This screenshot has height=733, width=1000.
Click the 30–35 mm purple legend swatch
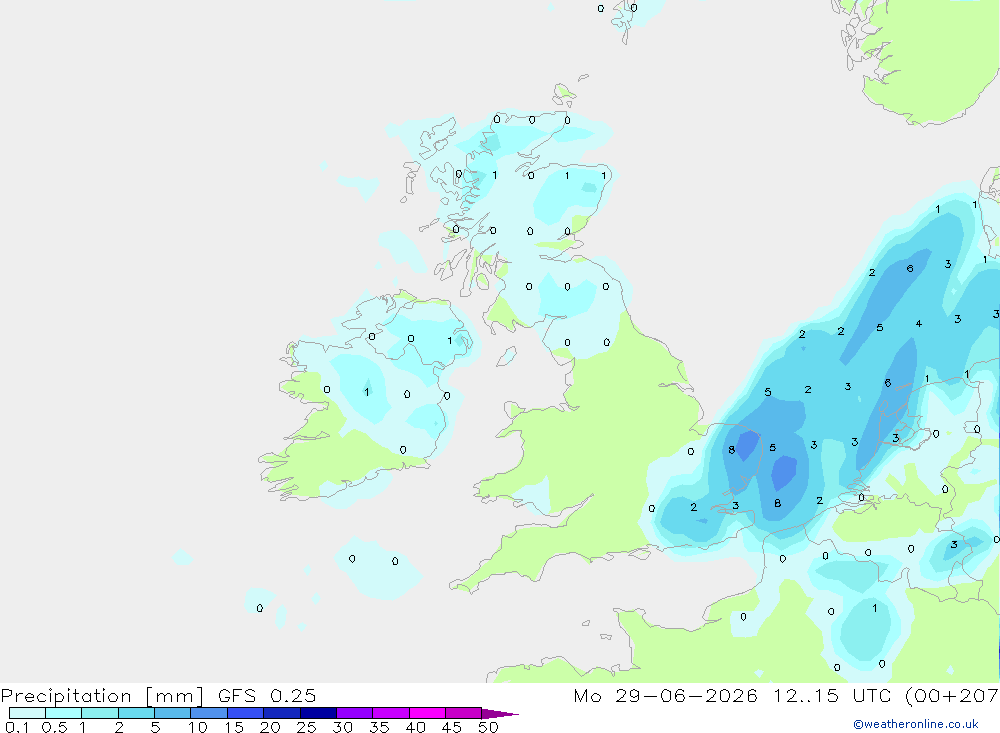(x=354, y=713)
